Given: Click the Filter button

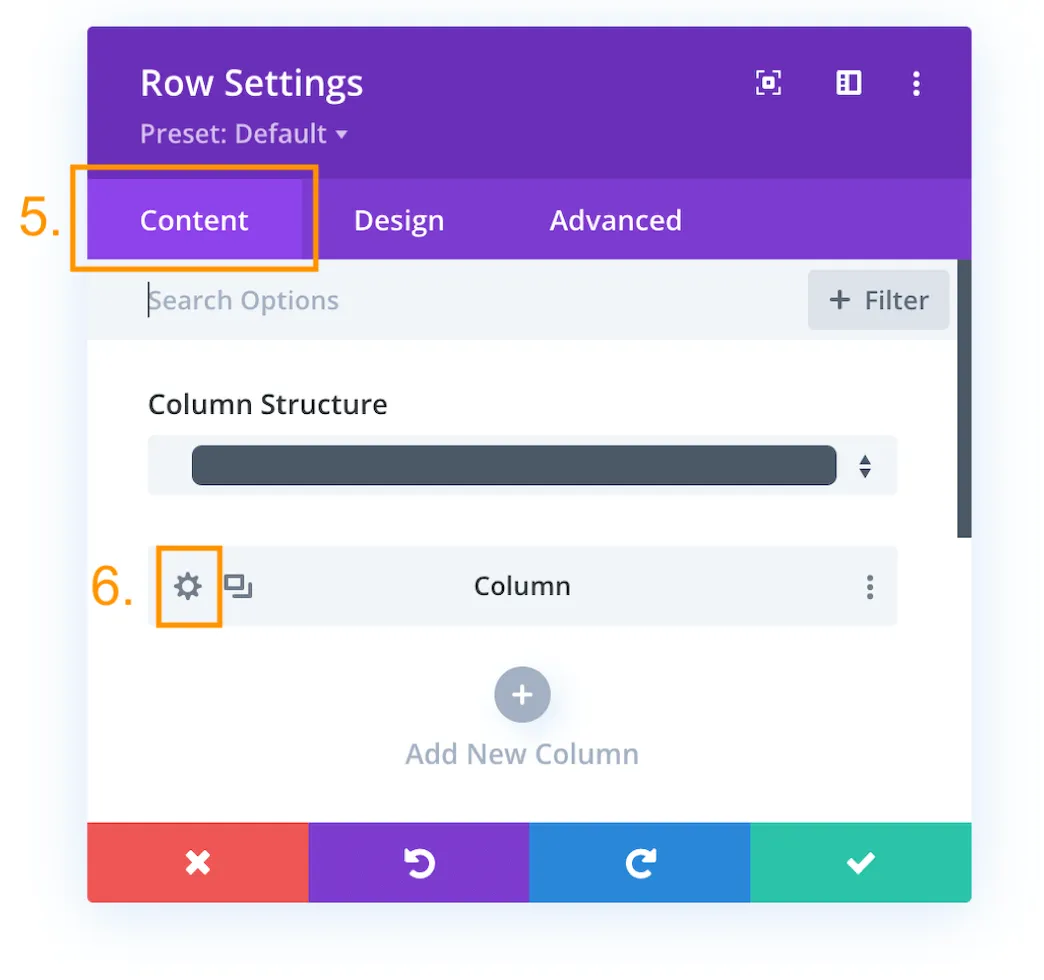Looking at the screenshot, I should coord(878,300).
